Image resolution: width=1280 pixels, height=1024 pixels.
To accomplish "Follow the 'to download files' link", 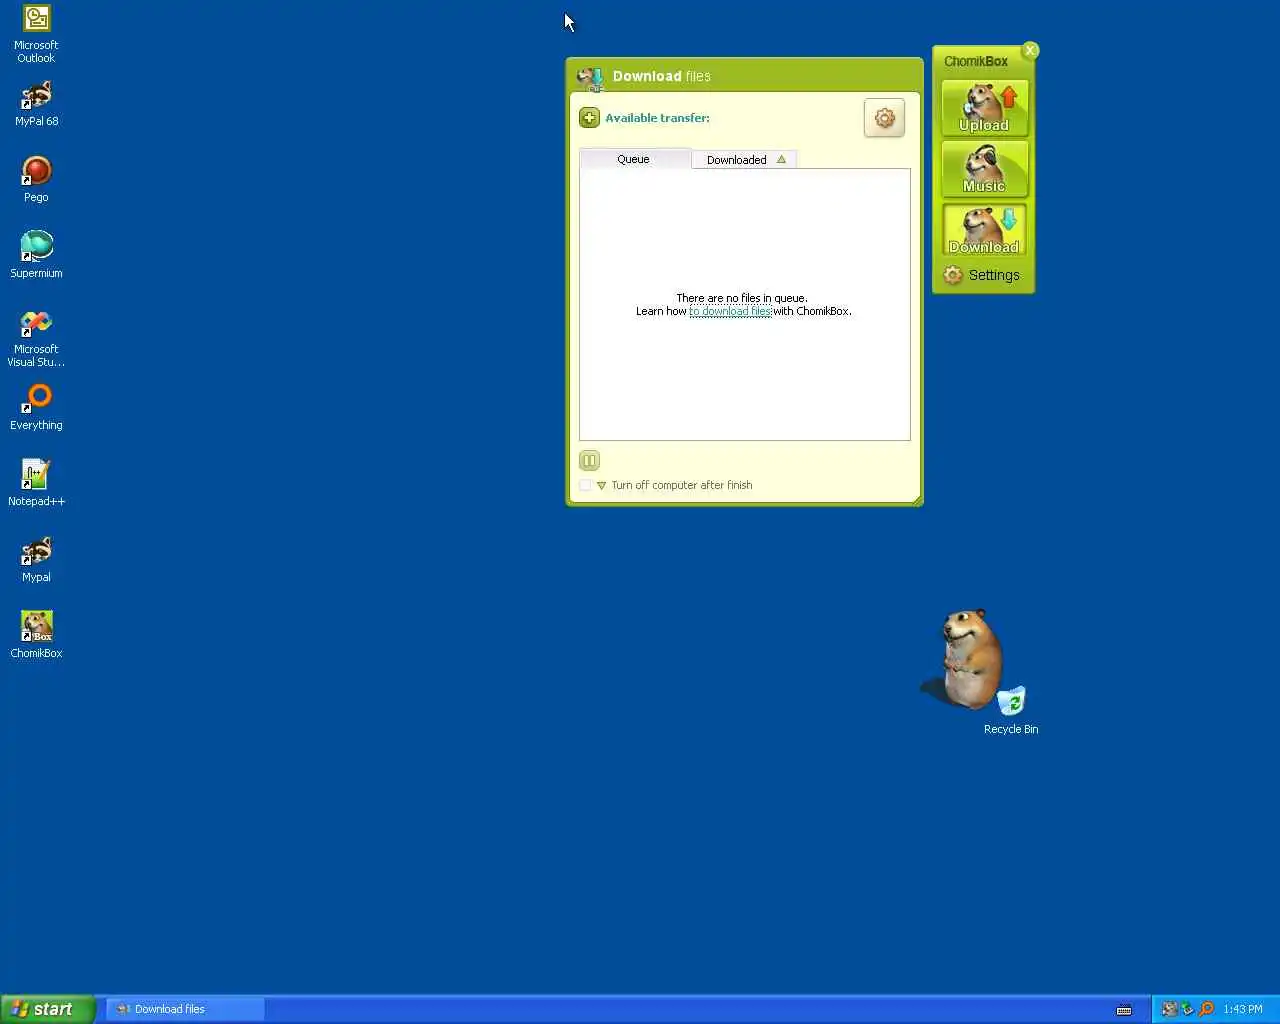I will point(730,311).
